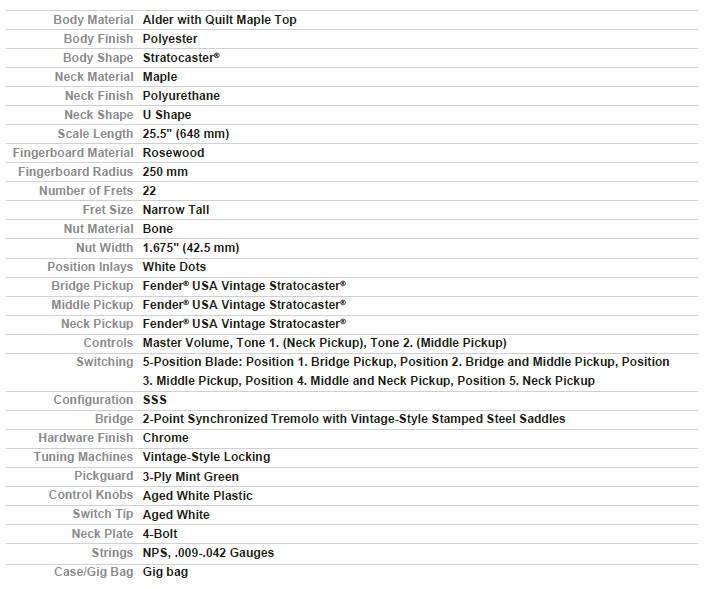Viewport: 711px width, 589px height.
Task: Click the 'Bridge' label
Action: pos(114,420)
